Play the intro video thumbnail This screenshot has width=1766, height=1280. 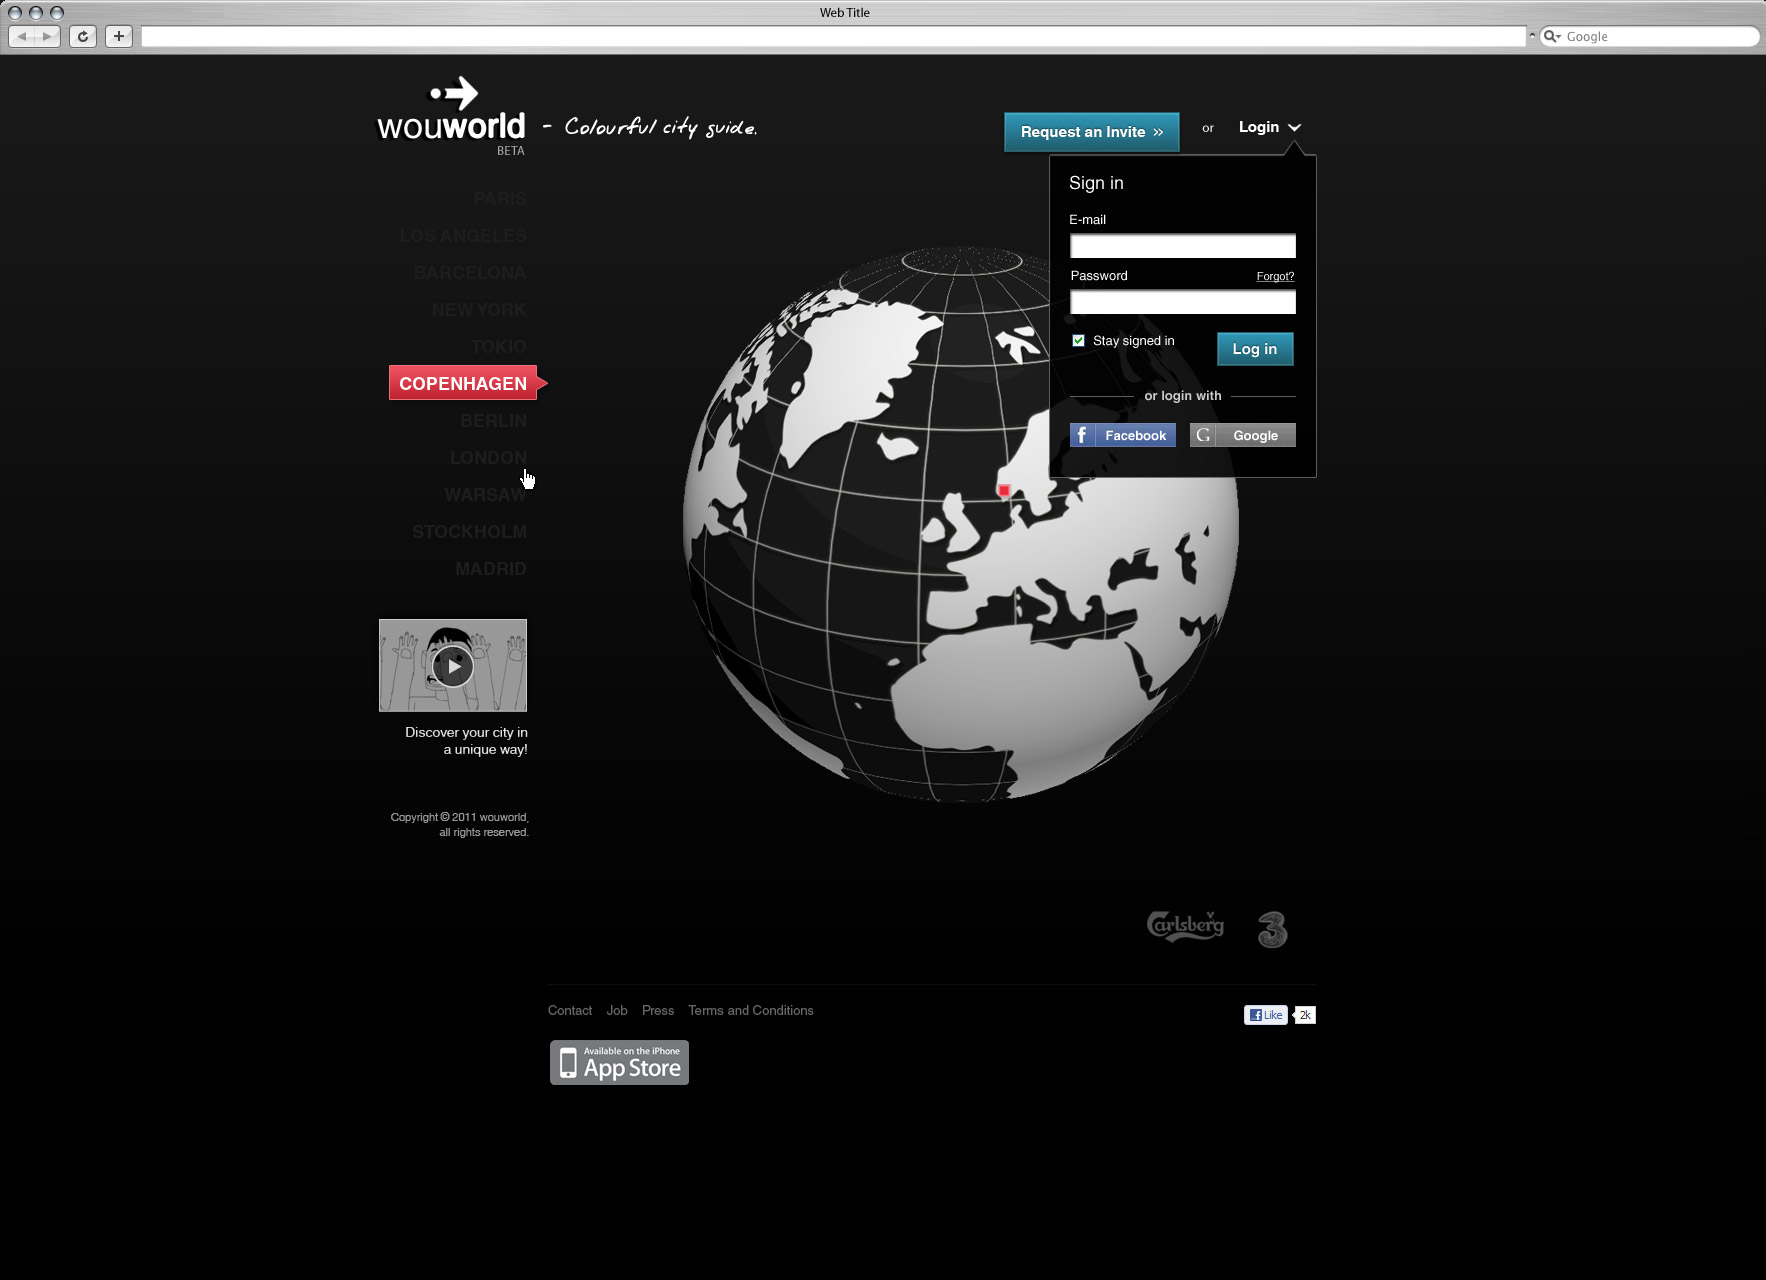[x=453, y=666]
